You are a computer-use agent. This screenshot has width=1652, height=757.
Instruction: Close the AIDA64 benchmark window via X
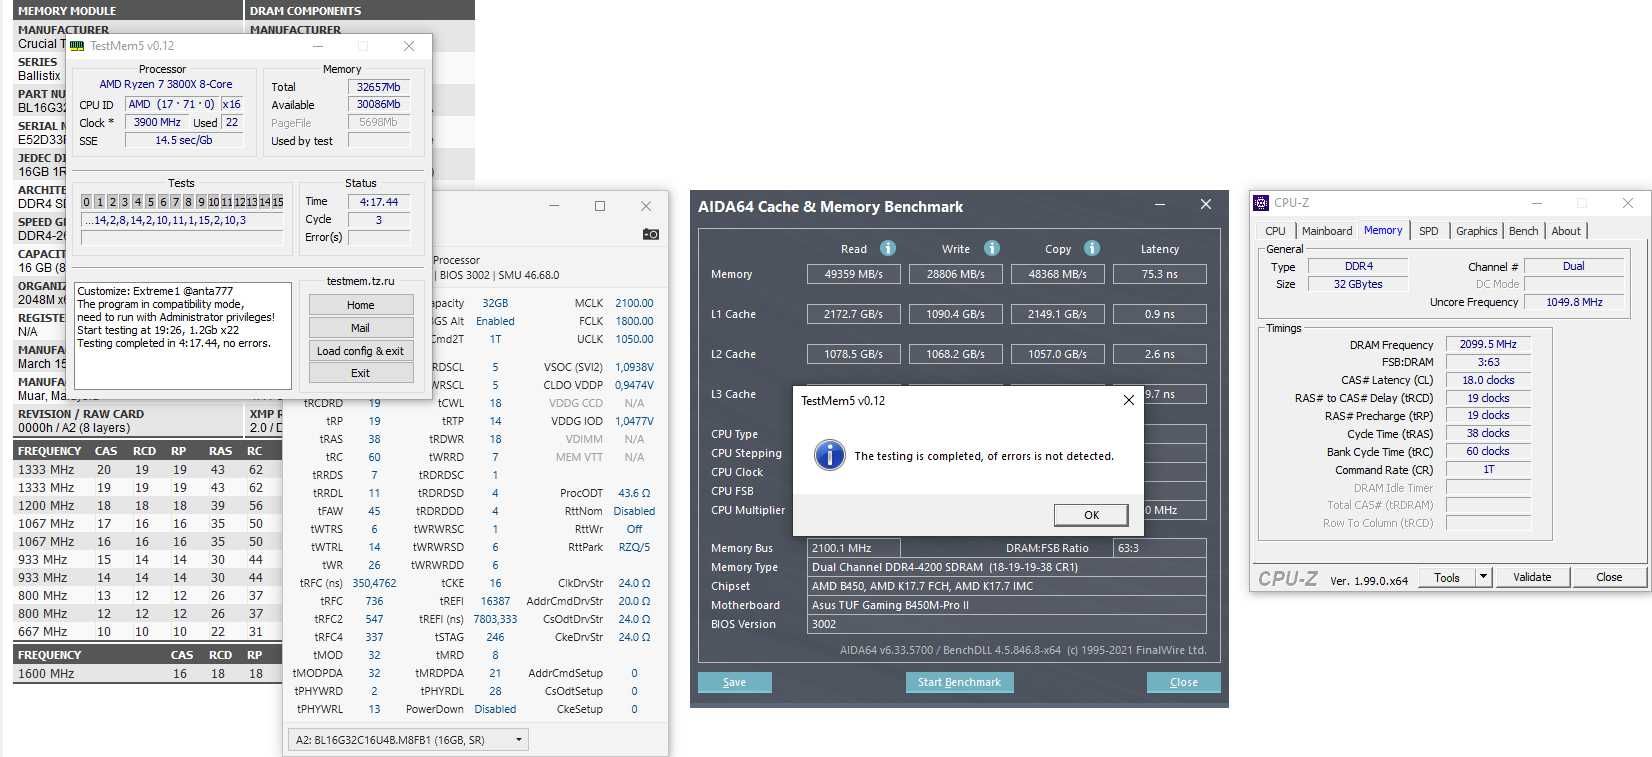(1206, 205)
